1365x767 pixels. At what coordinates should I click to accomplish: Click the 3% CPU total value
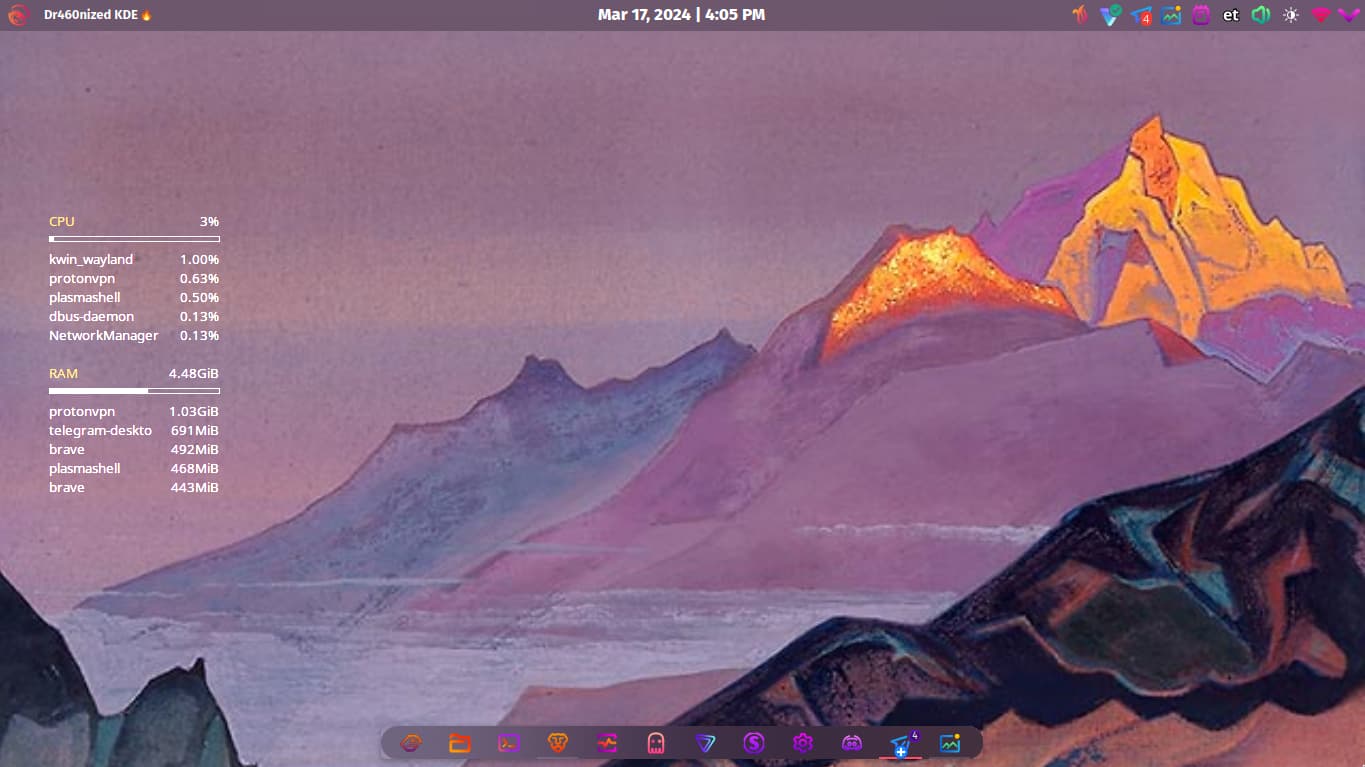point(209,221)
